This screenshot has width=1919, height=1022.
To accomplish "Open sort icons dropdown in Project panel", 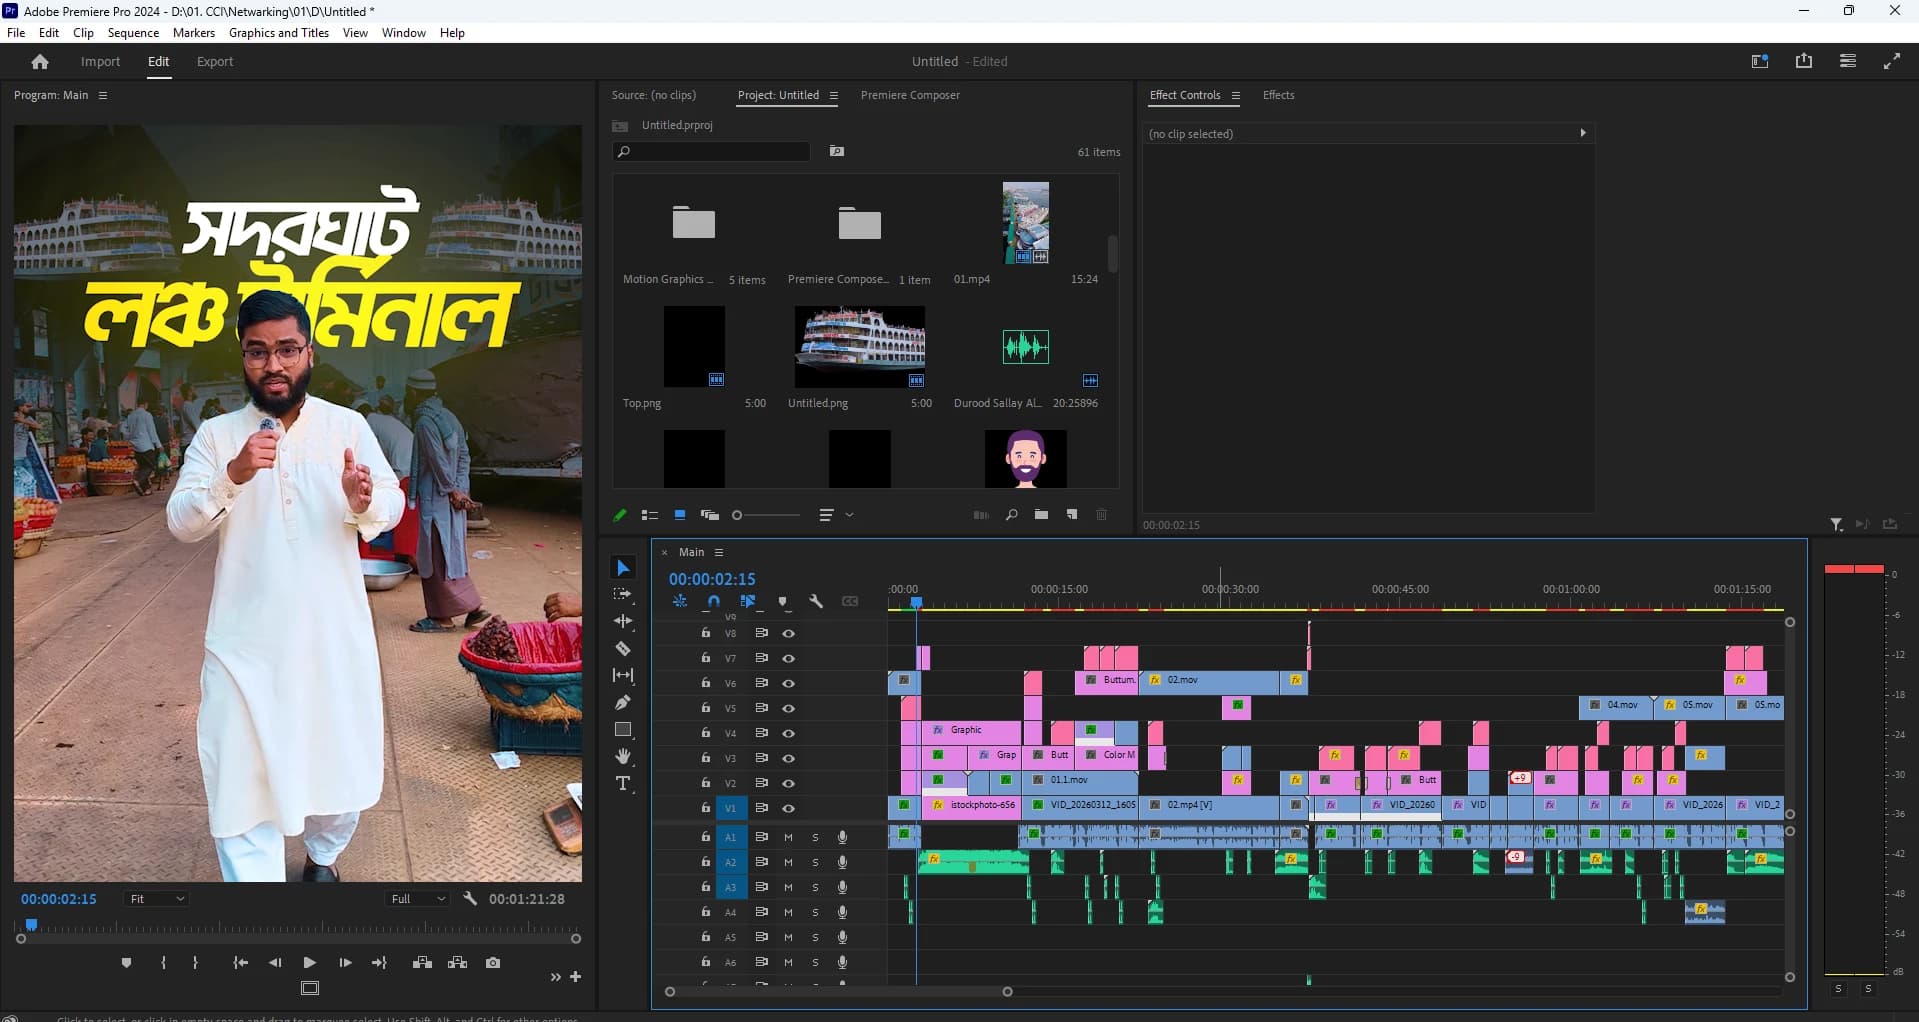I will pyautogui.click(x=835, y=515).
